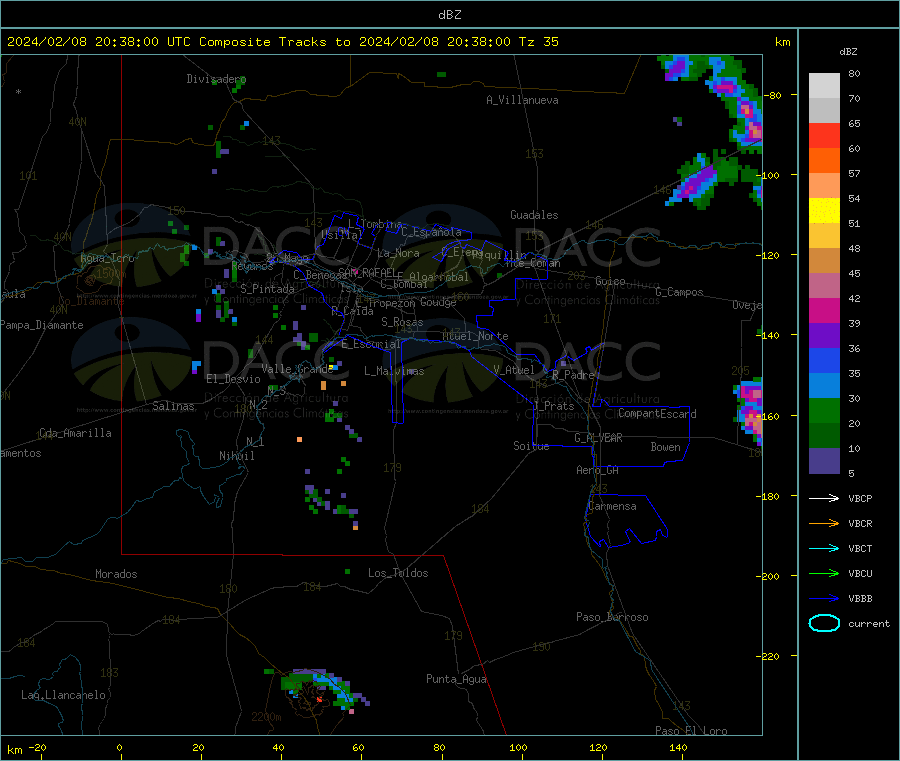Pick the purple 36–39 dBZ swatch
Viewport: 900px width, 761px height.
[x=824, y=336]
